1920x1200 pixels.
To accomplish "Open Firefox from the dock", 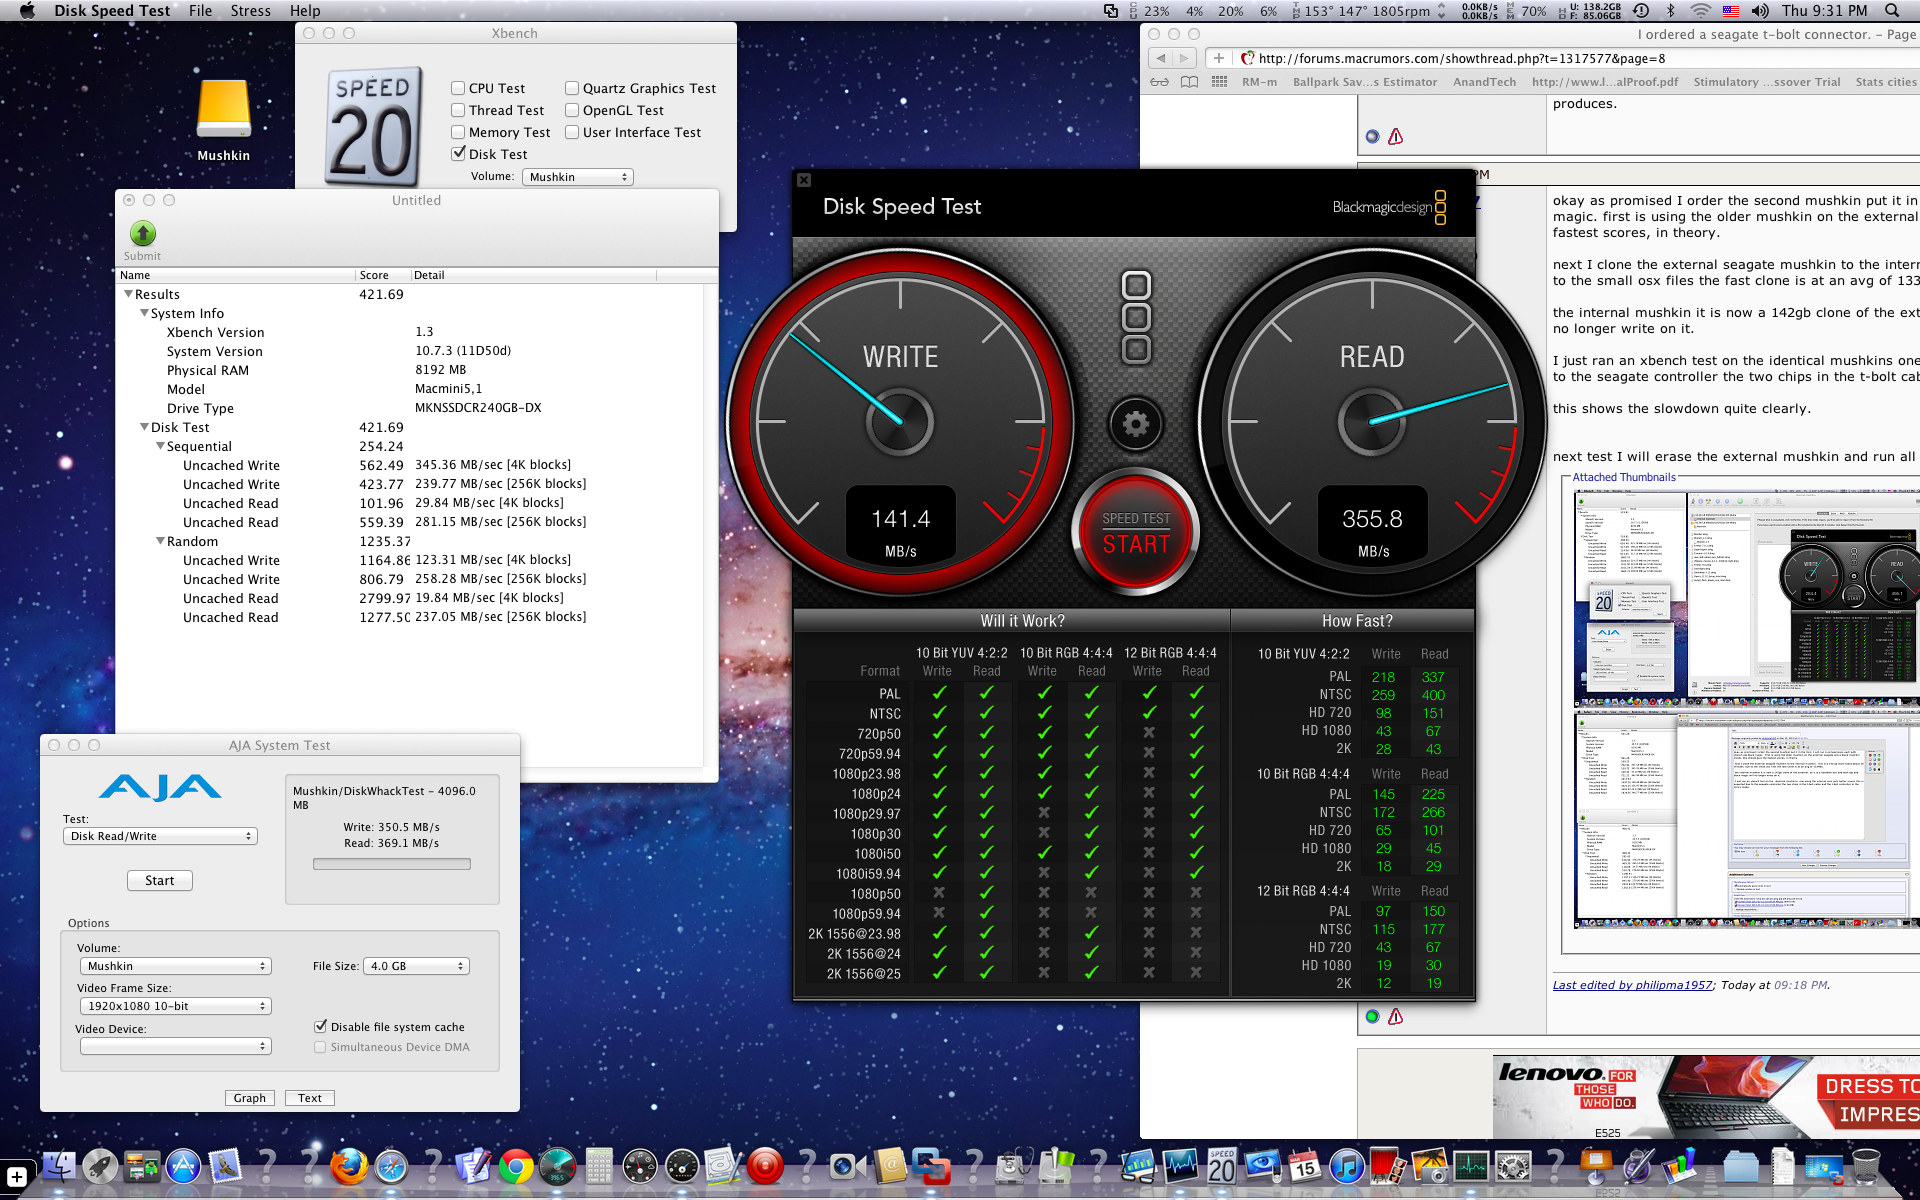I will [349, 1166].
